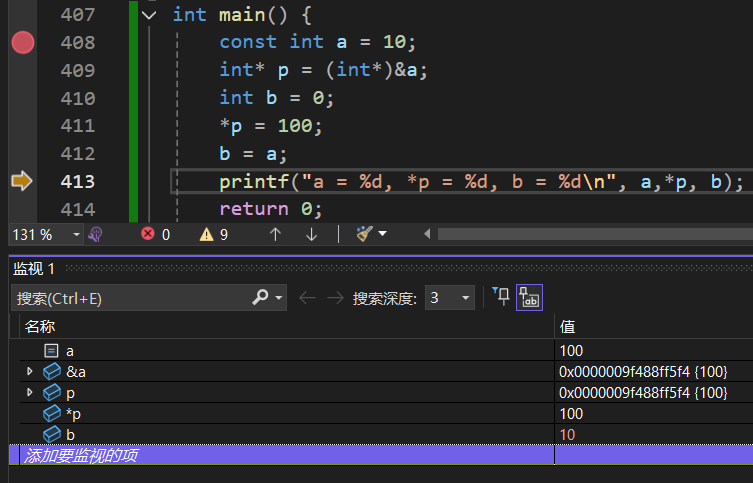Toggle the pin filter icon in watch toolbar
This screenshot has height=483, width=753.
point(500,297)
